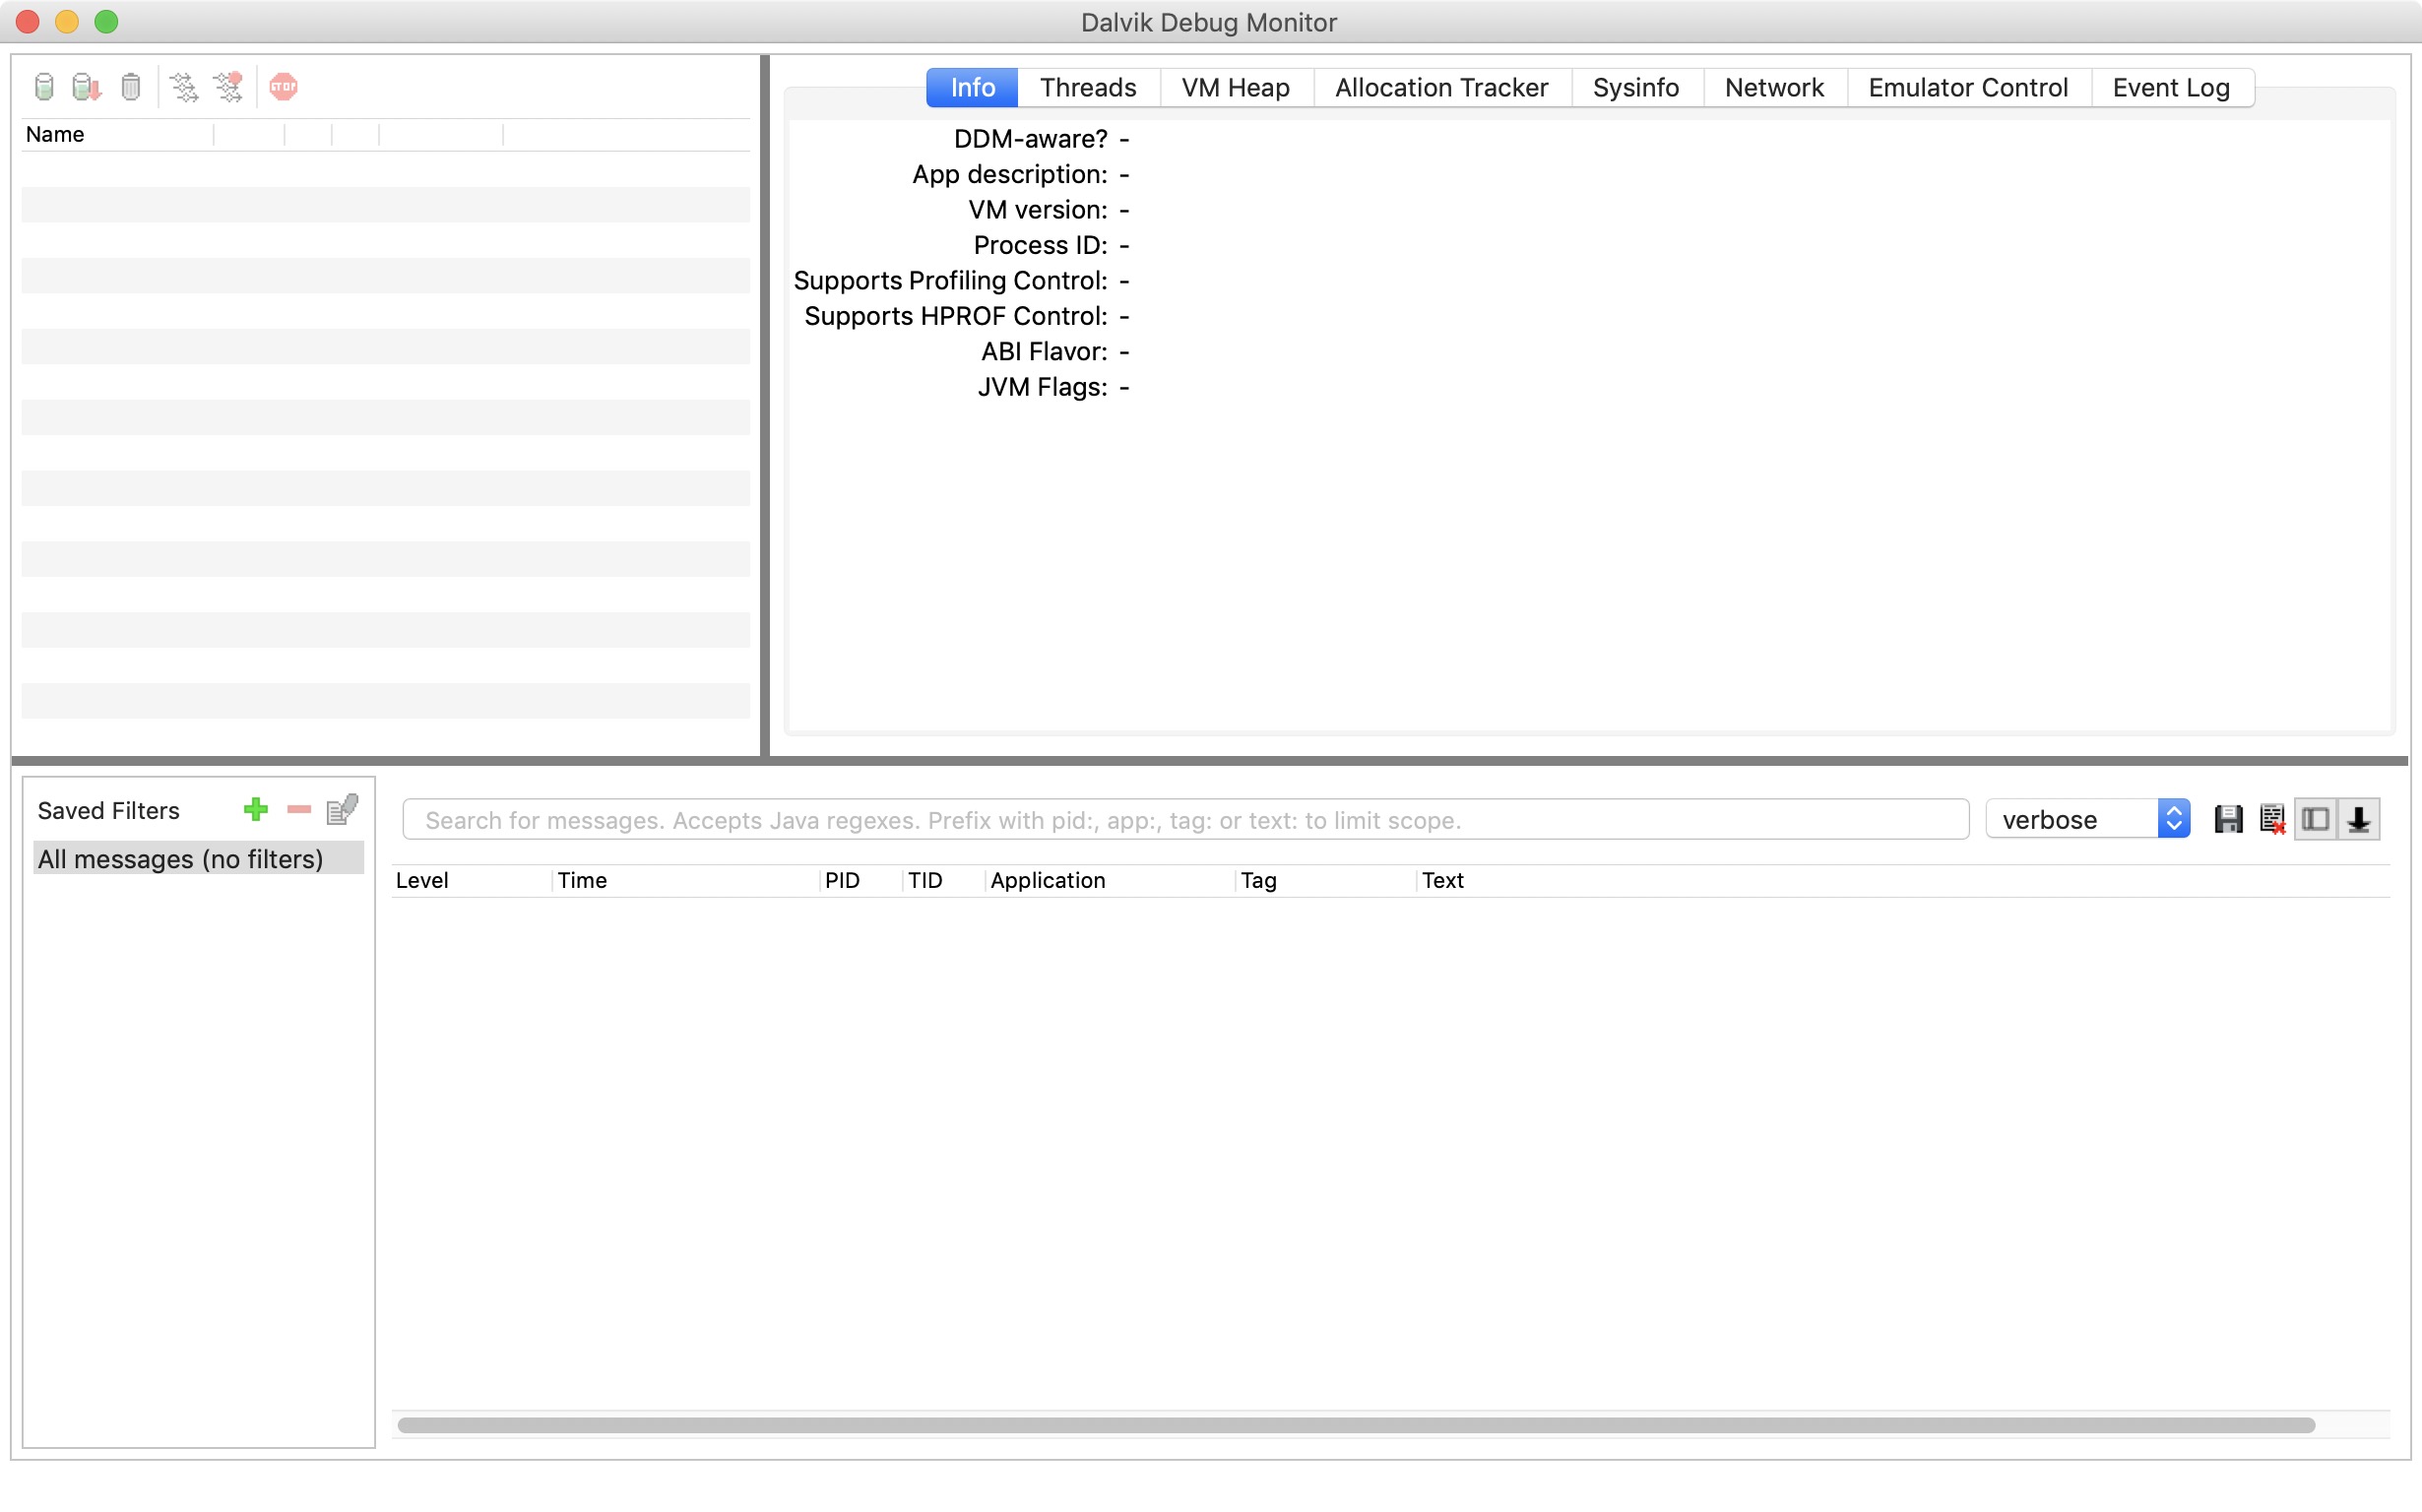The image size is (2422, 1512).
Task: Click the Dump HPROF file icon
Action: coord(87,87)
